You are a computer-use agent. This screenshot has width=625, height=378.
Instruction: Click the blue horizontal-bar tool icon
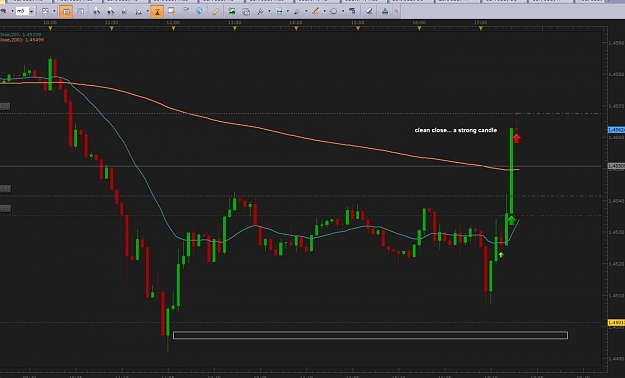tap(279, 12)
